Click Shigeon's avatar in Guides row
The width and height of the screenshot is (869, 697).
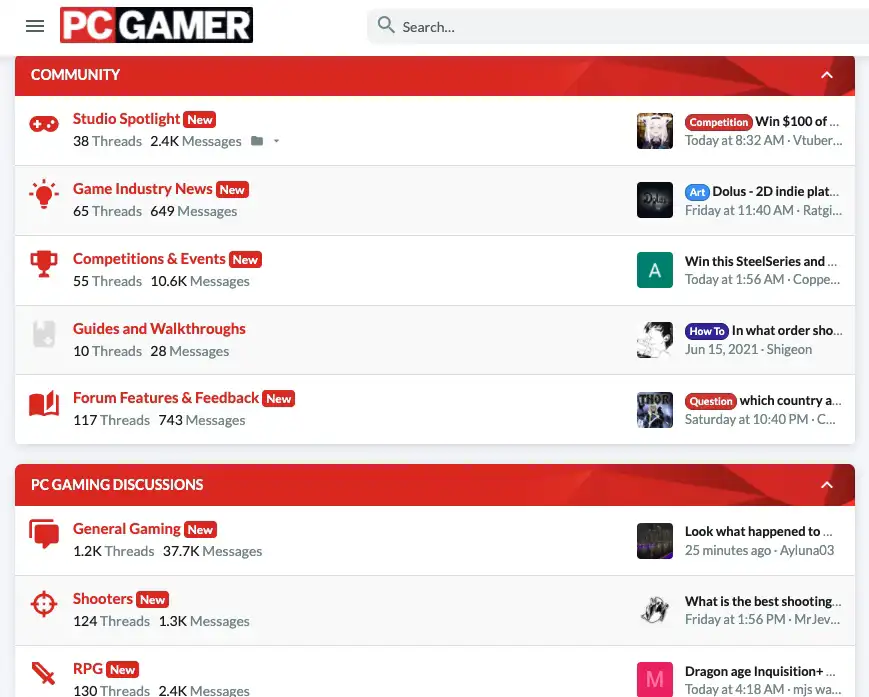(655, 340)
